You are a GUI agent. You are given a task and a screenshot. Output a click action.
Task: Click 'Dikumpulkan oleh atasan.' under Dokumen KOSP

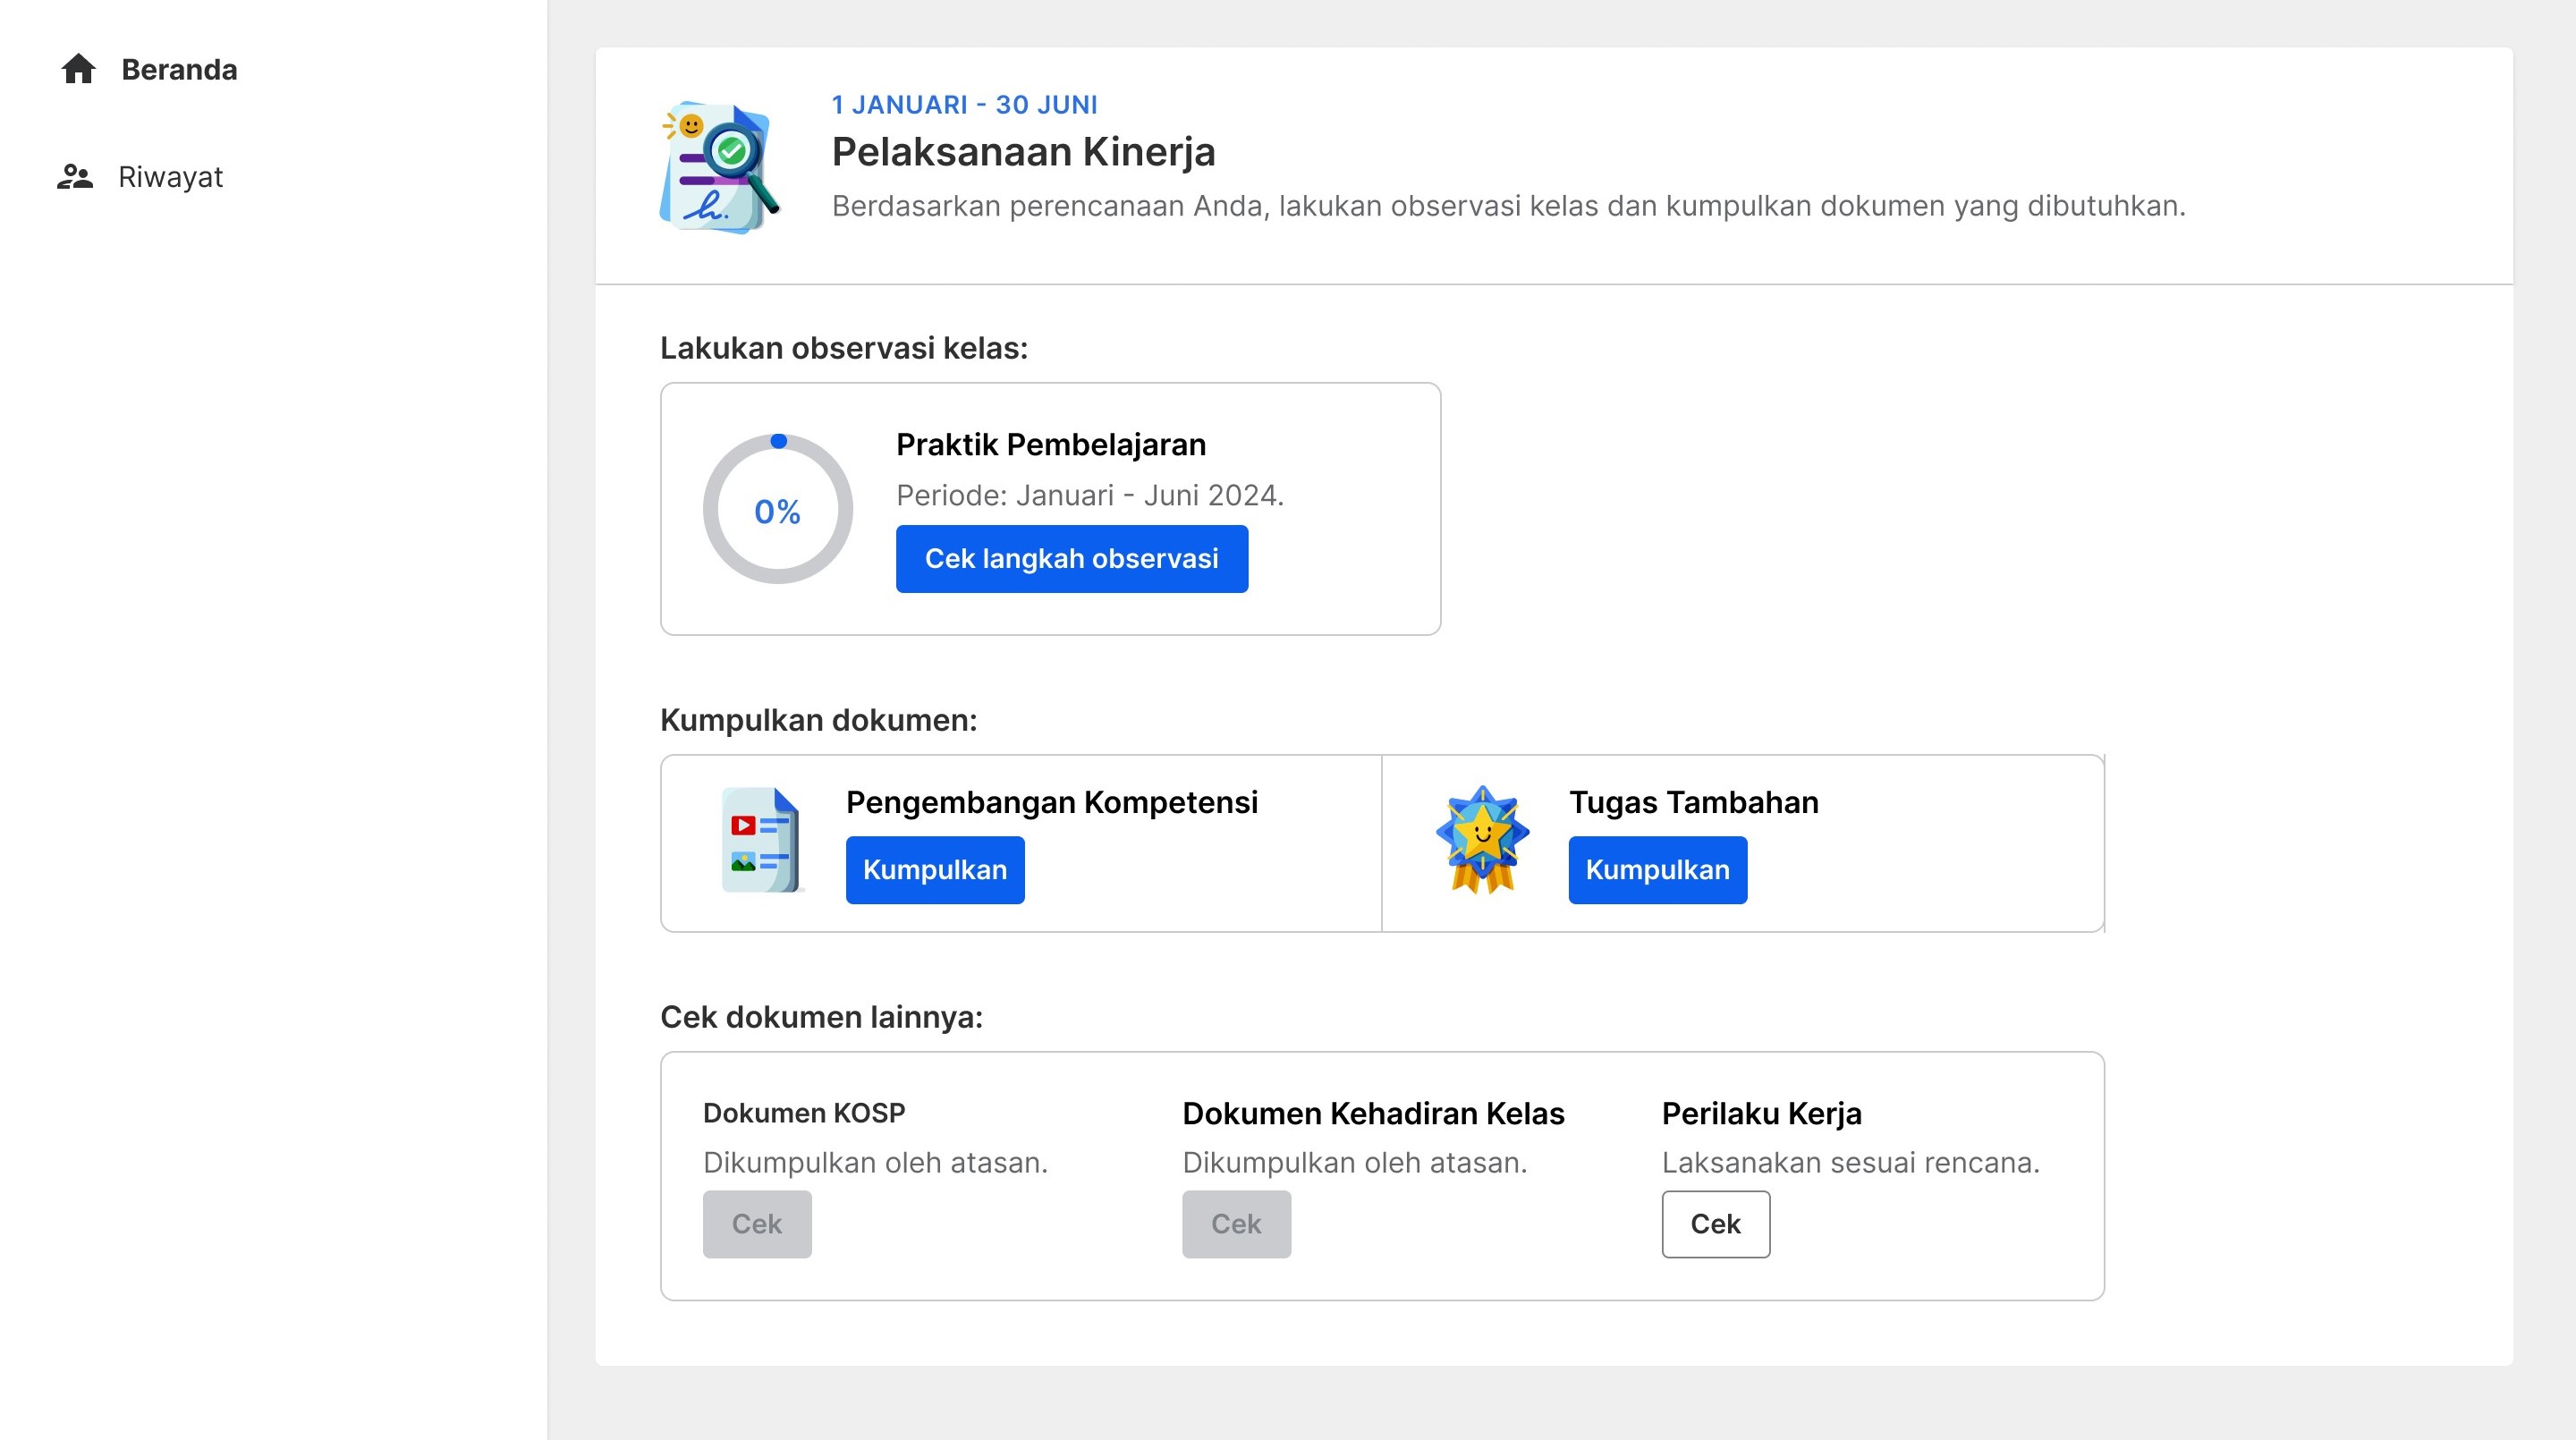coord(876,1163)
